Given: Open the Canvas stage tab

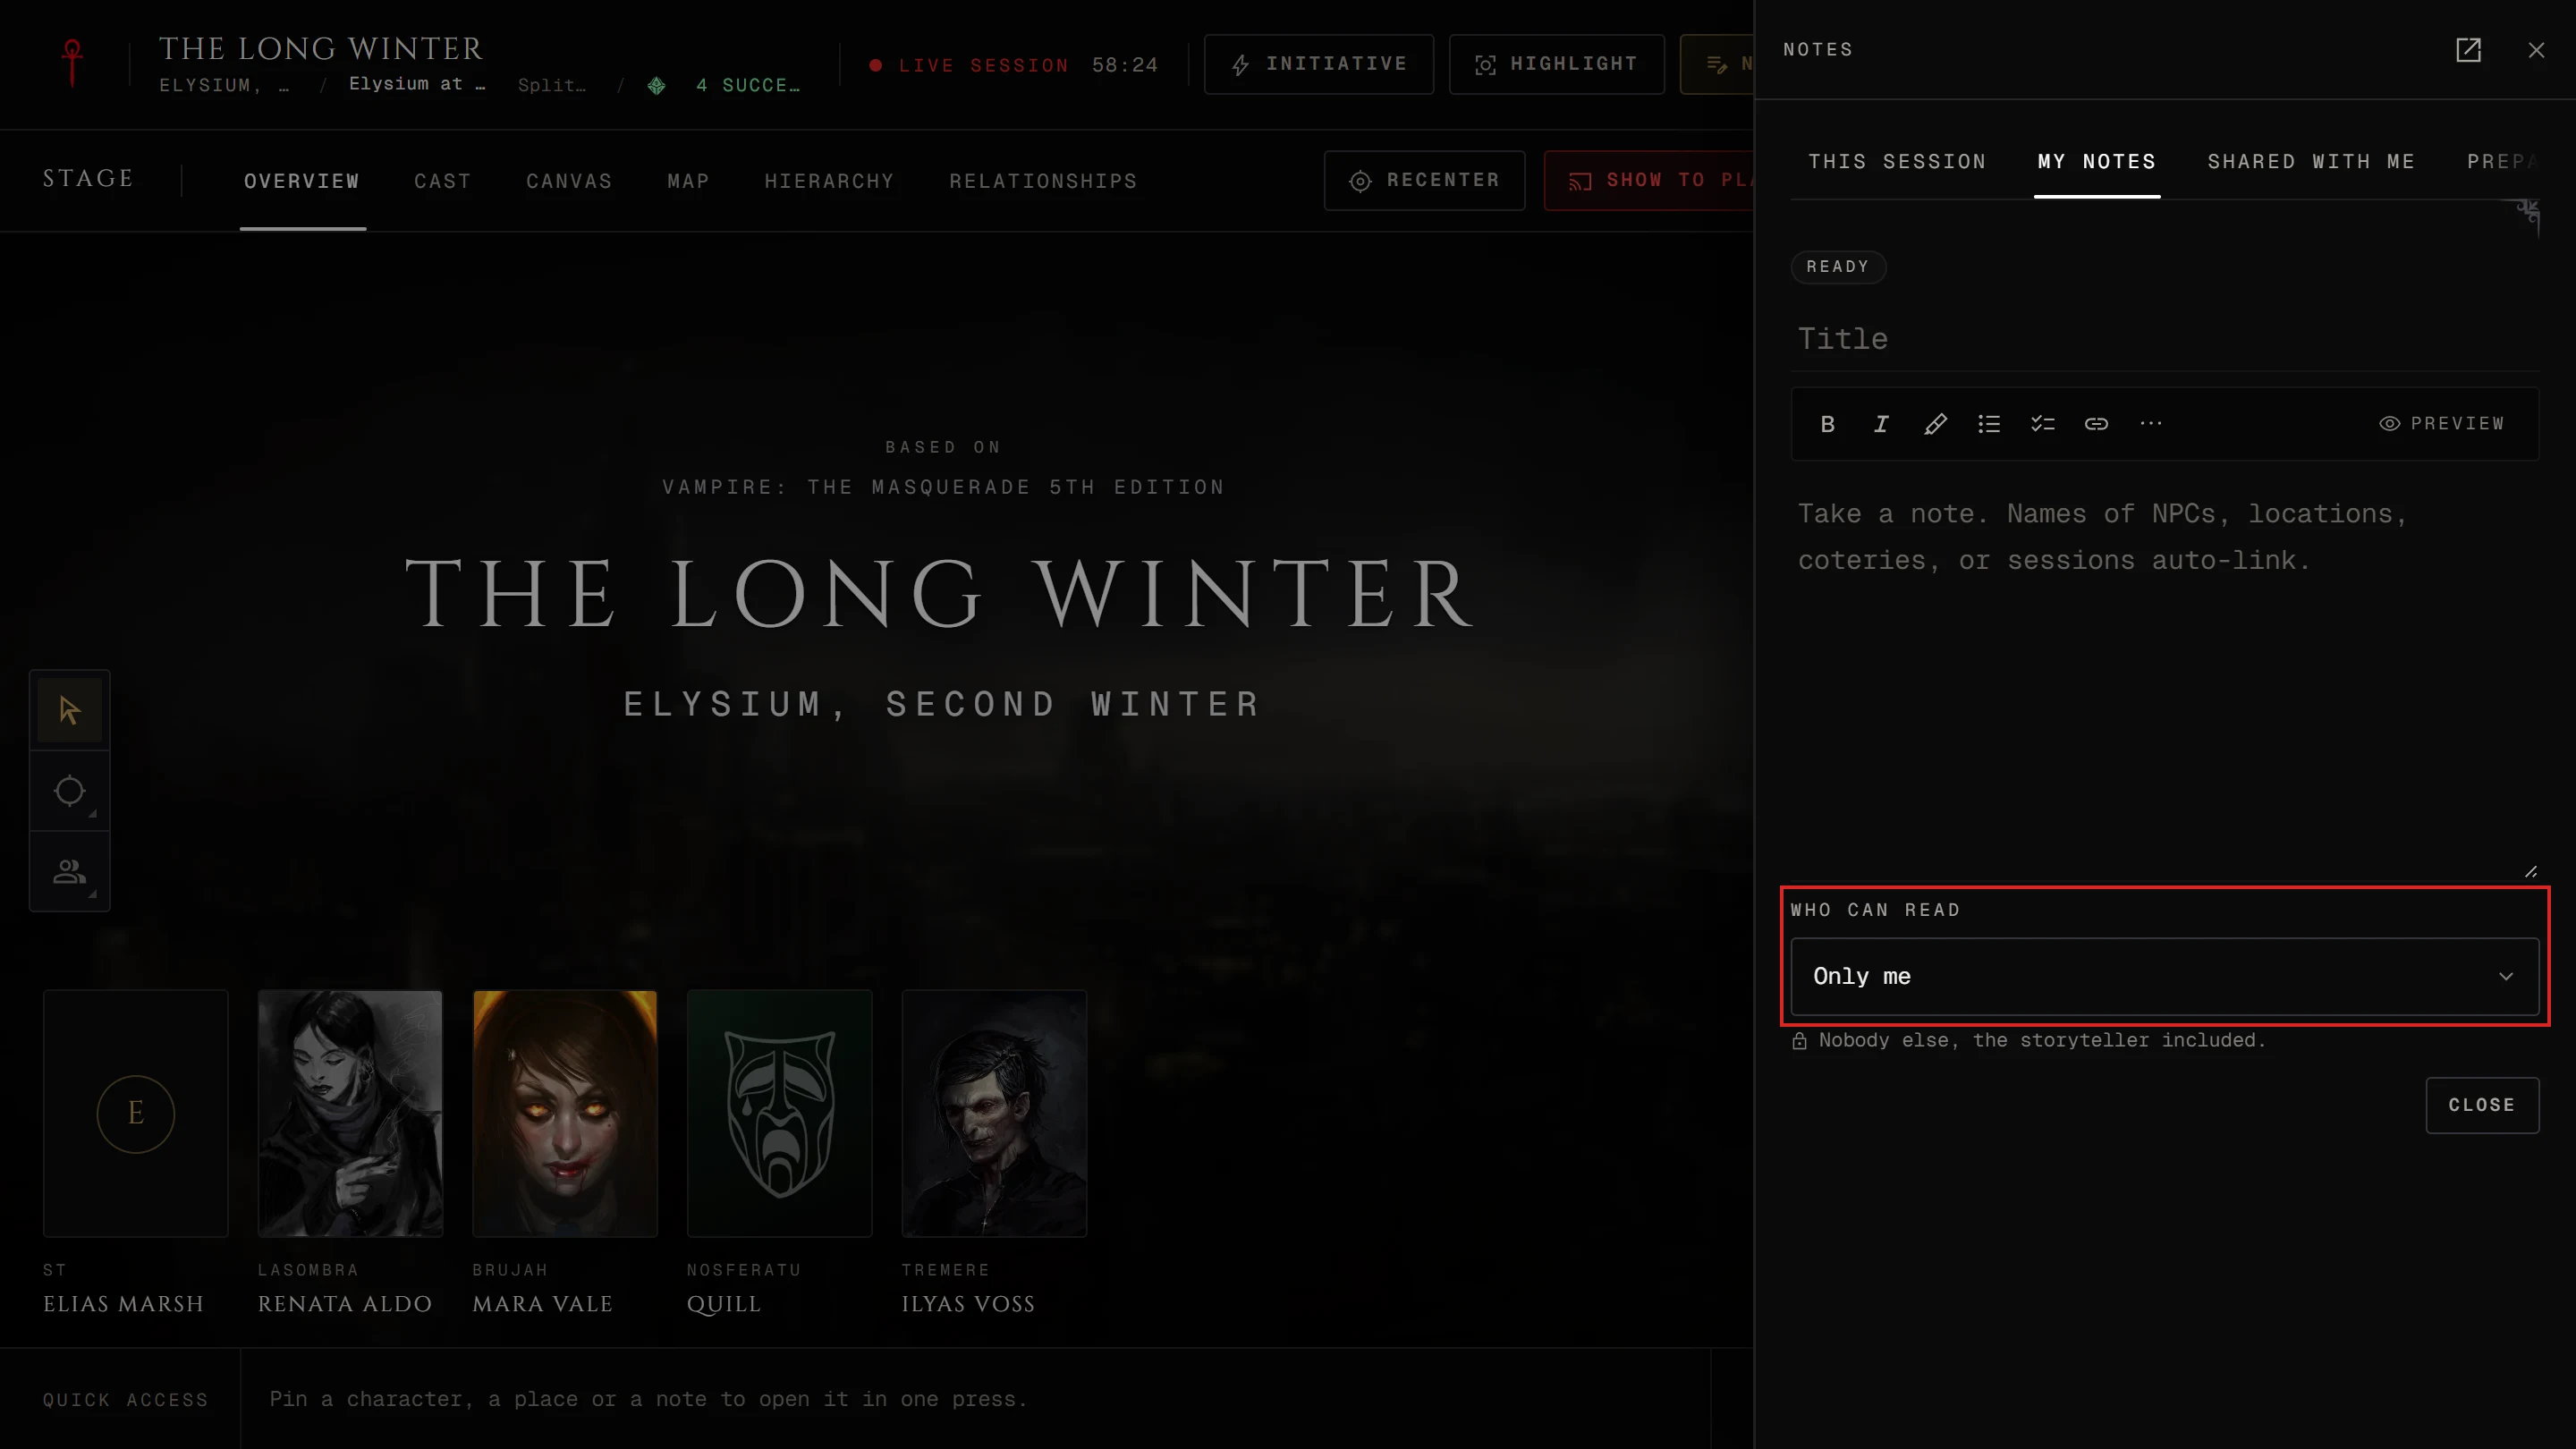Looking at the screenshot, I should (x=569, y=181).
